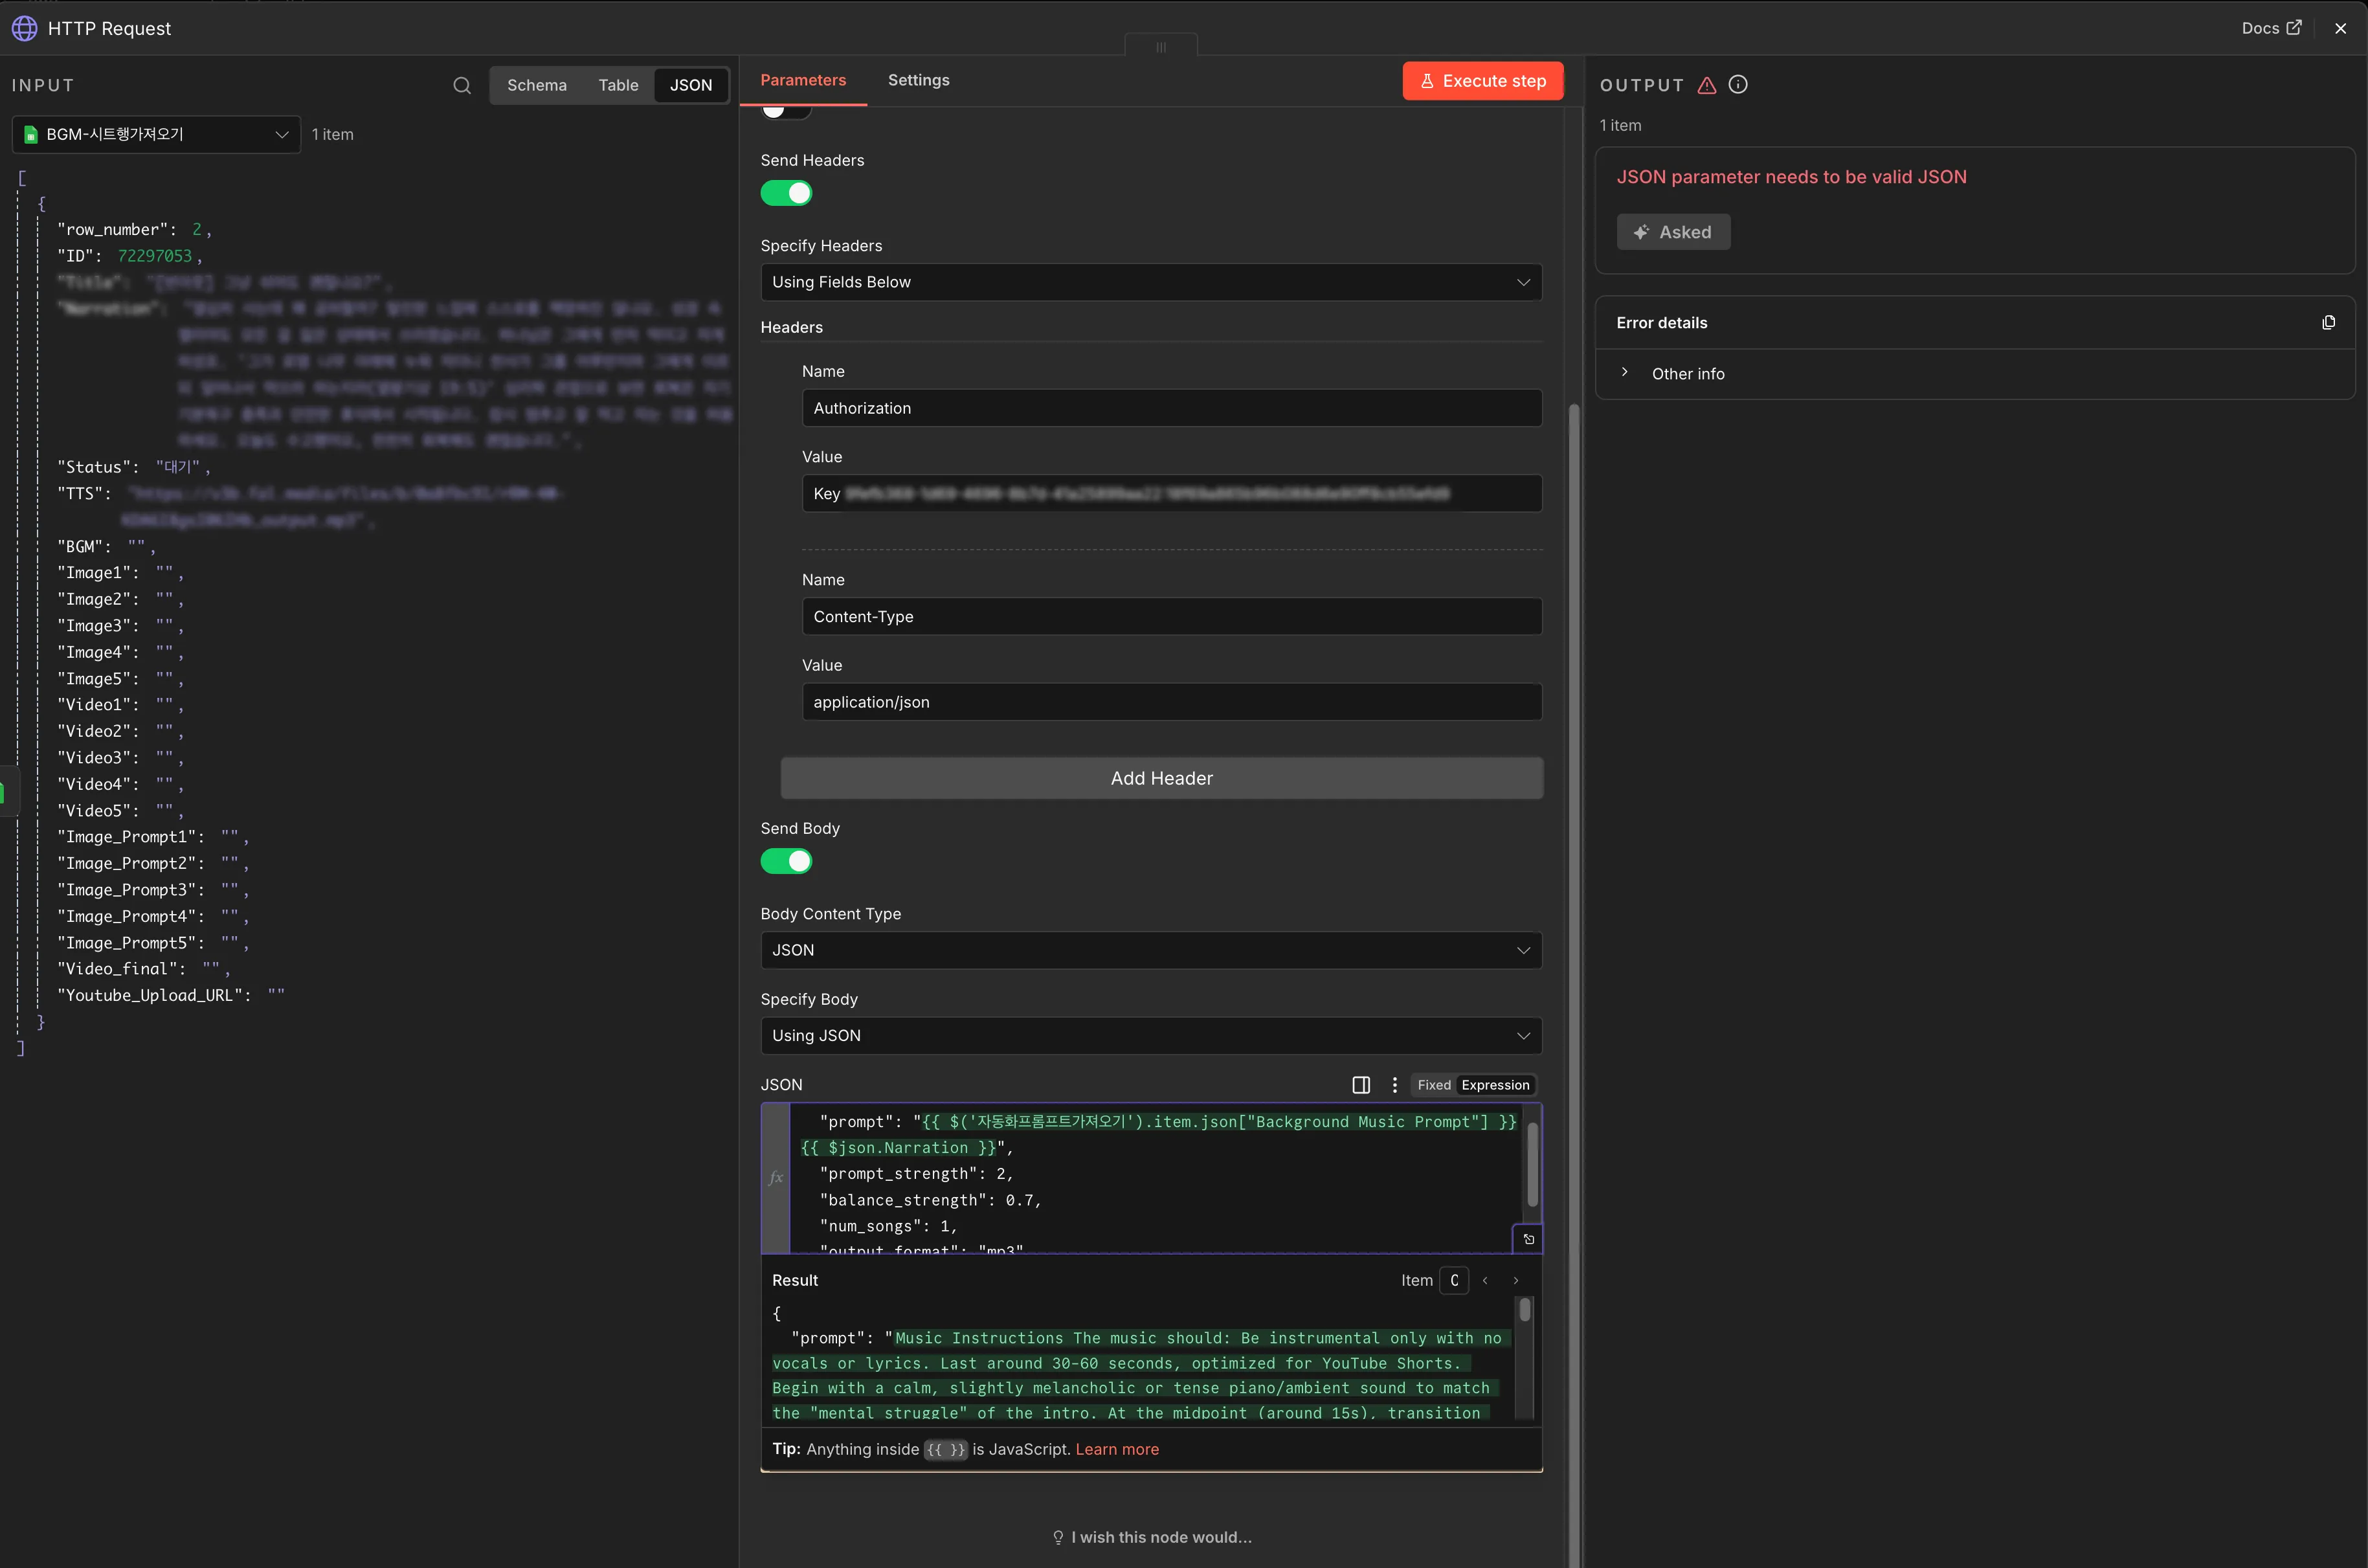Expand the JSON expression editor fullscreen icon
2368x1568 pixels.
click(x=1528, y=1239)
